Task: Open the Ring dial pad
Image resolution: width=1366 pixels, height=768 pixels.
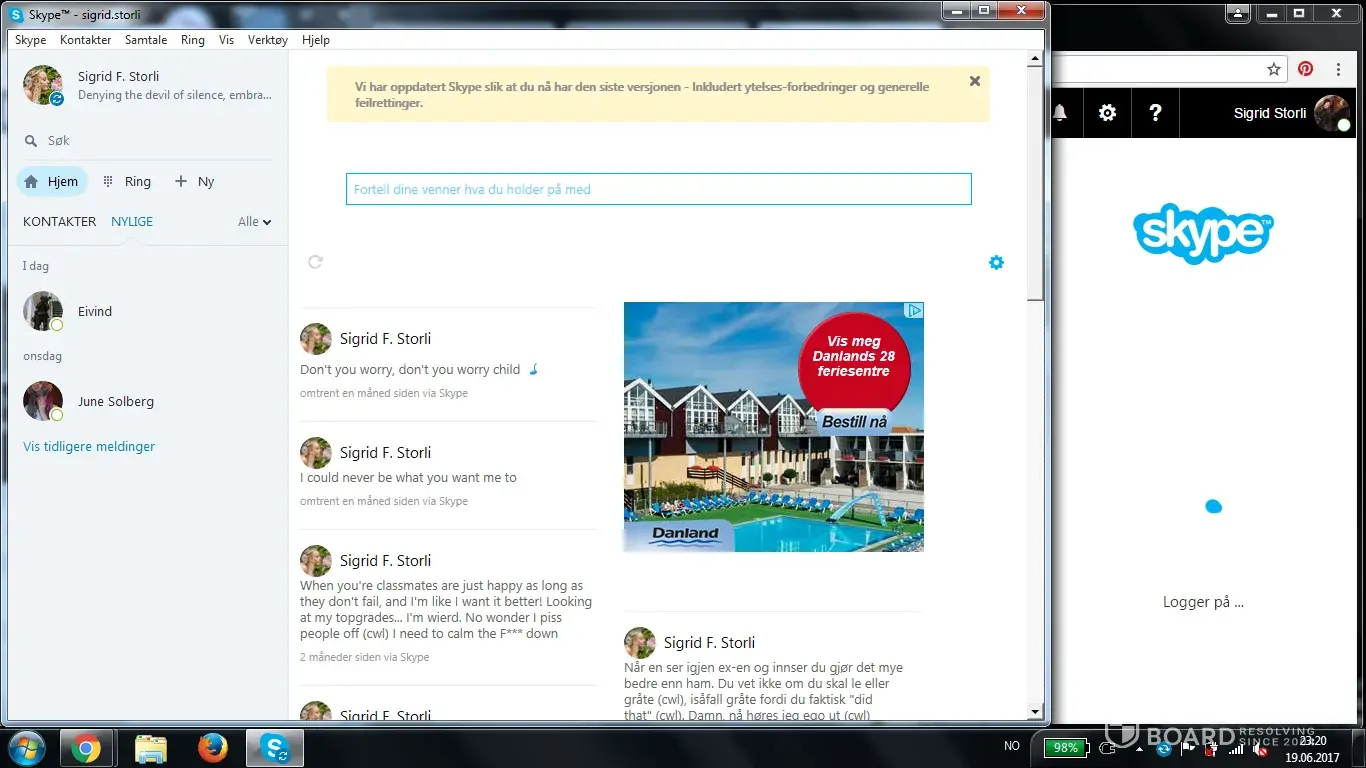Action: click(126, 182)
